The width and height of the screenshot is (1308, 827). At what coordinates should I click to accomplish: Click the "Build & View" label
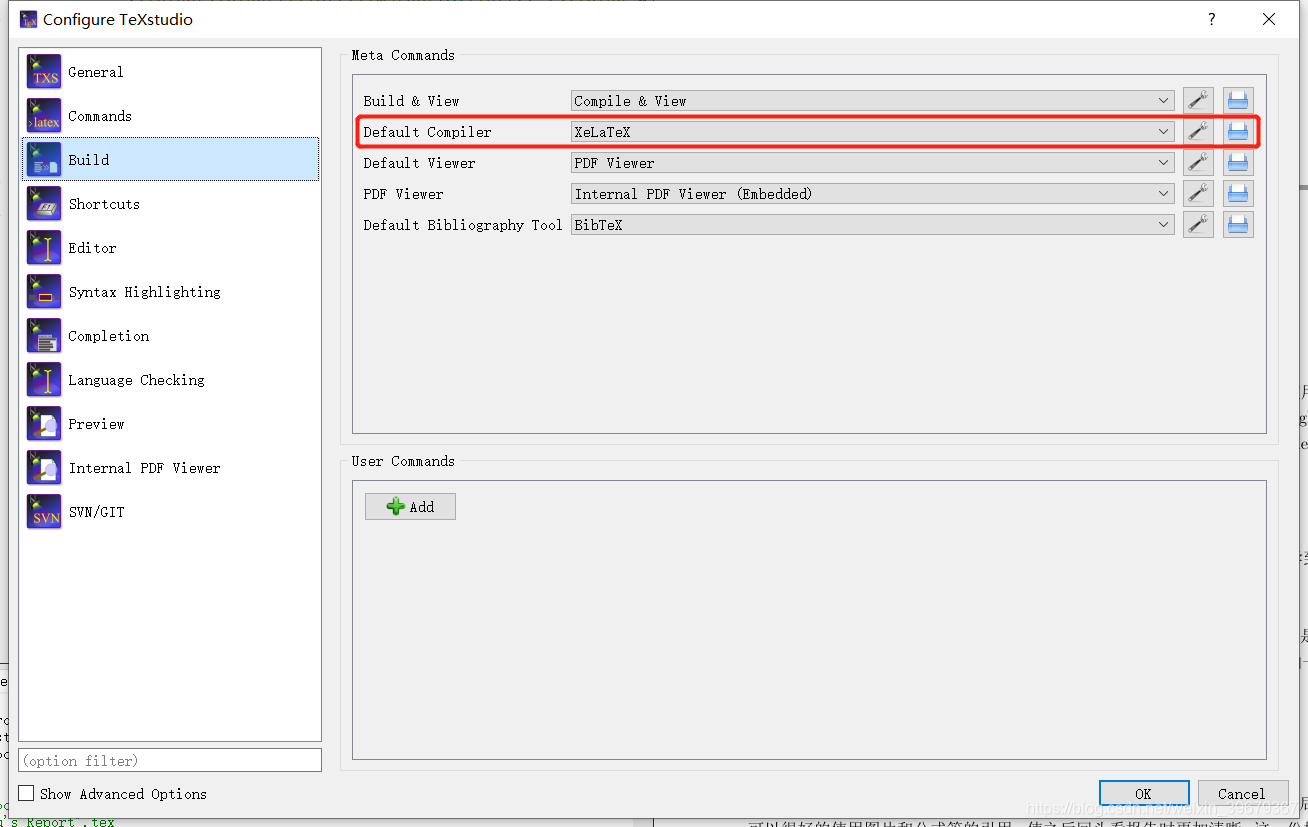coord(412,101)
